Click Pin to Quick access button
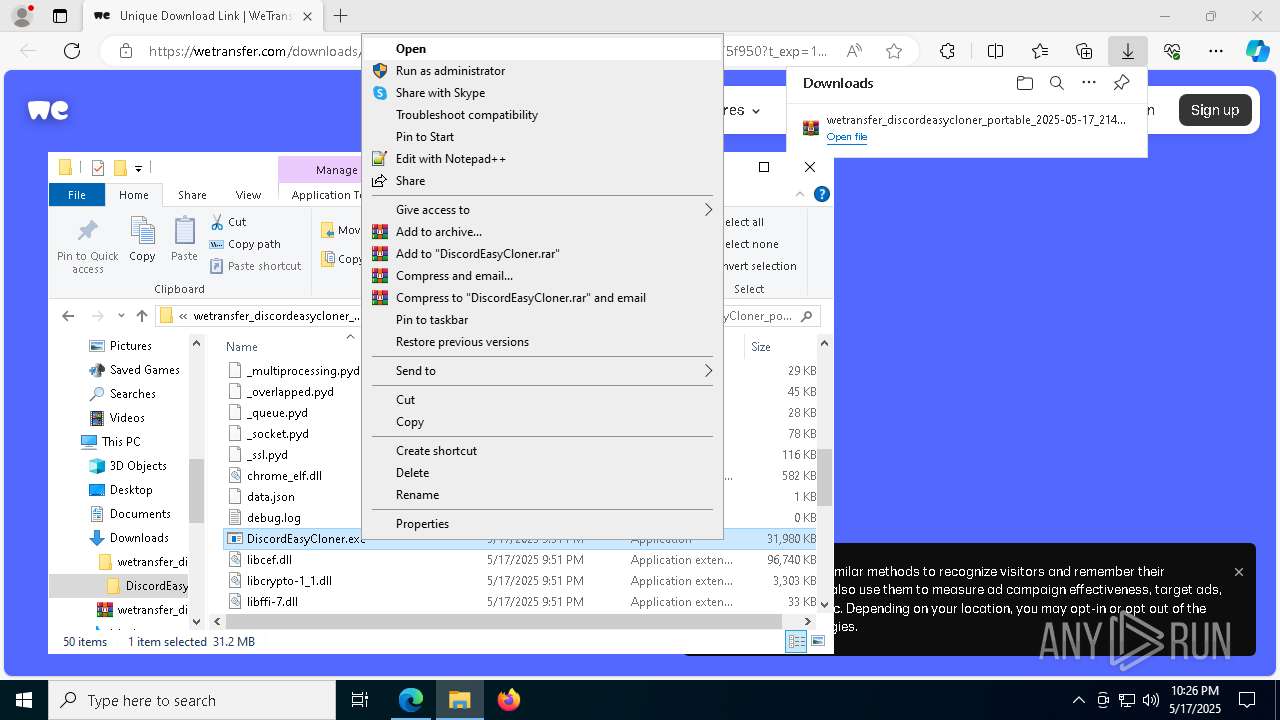Image resolution: width=1280 pixels, height=720 pixels. tap(88, 246)
